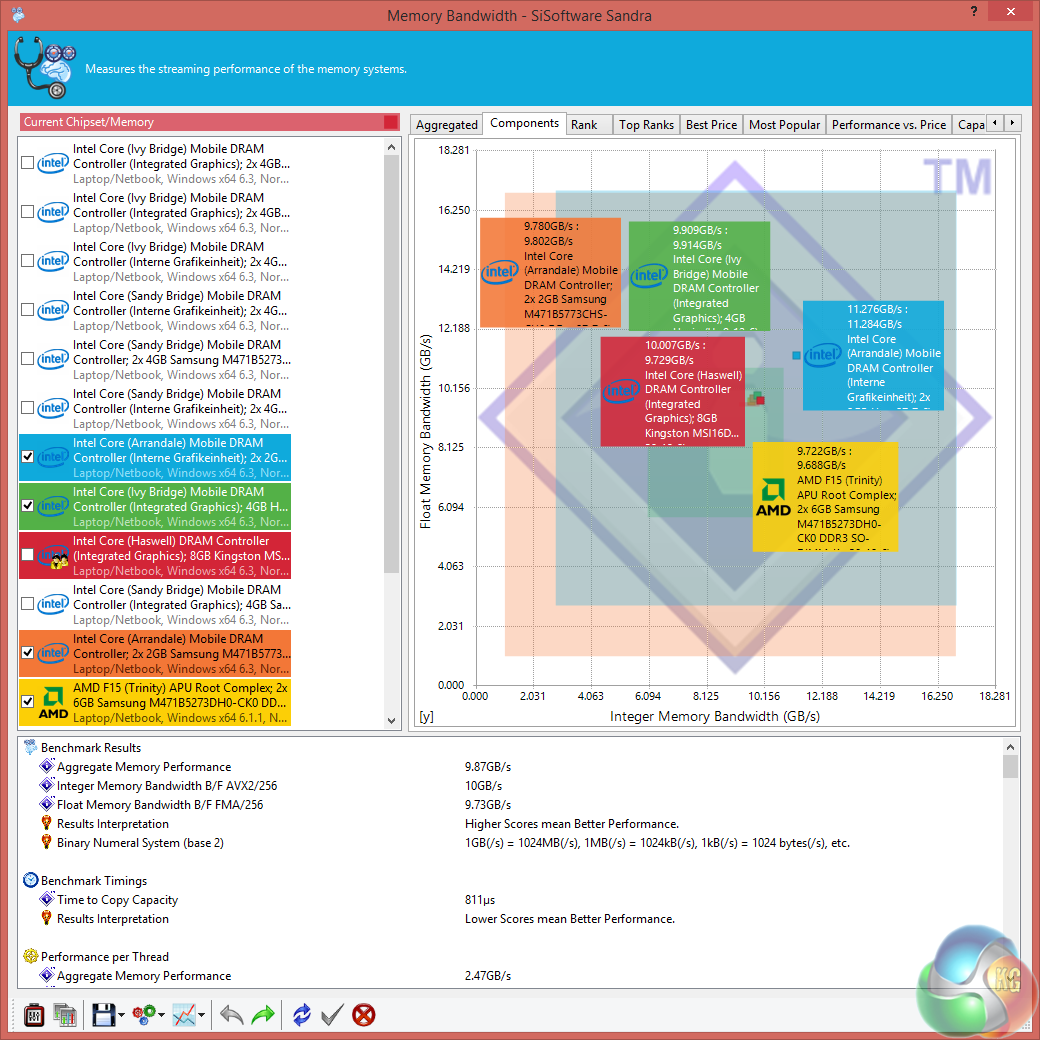Click the red square by Current Chipset/Memory
The width and height of the screenshot is (1040, 1040).
point(391,122)
